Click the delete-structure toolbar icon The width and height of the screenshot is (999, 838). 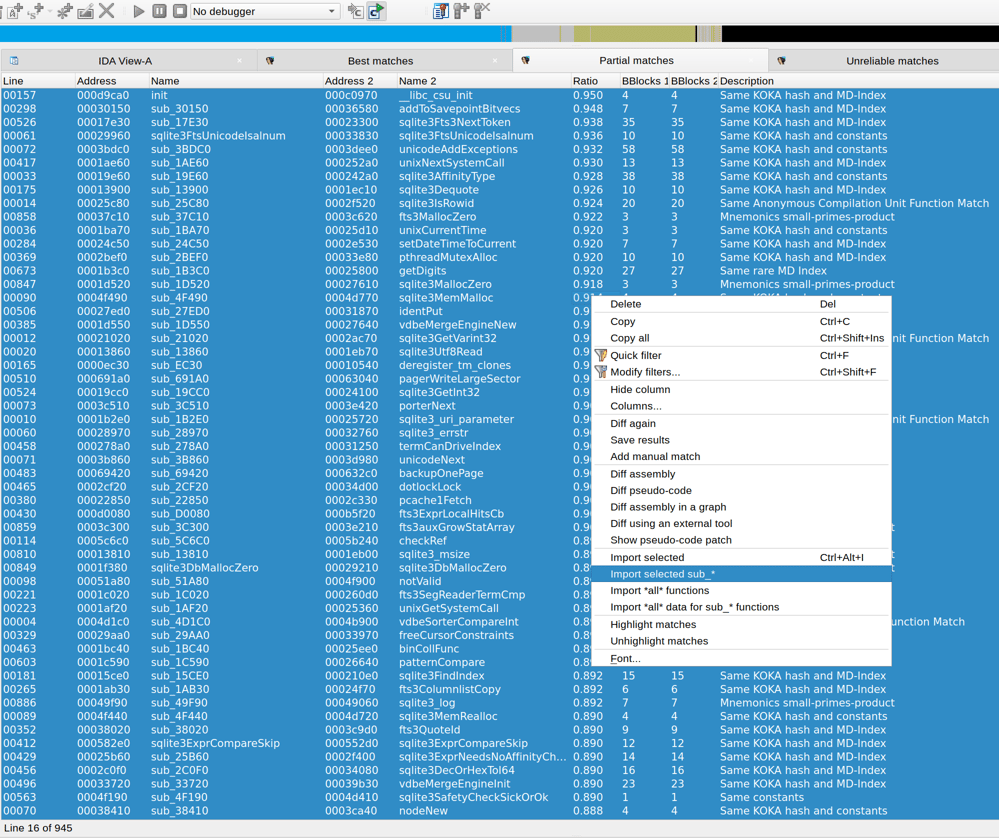[481, 11]
